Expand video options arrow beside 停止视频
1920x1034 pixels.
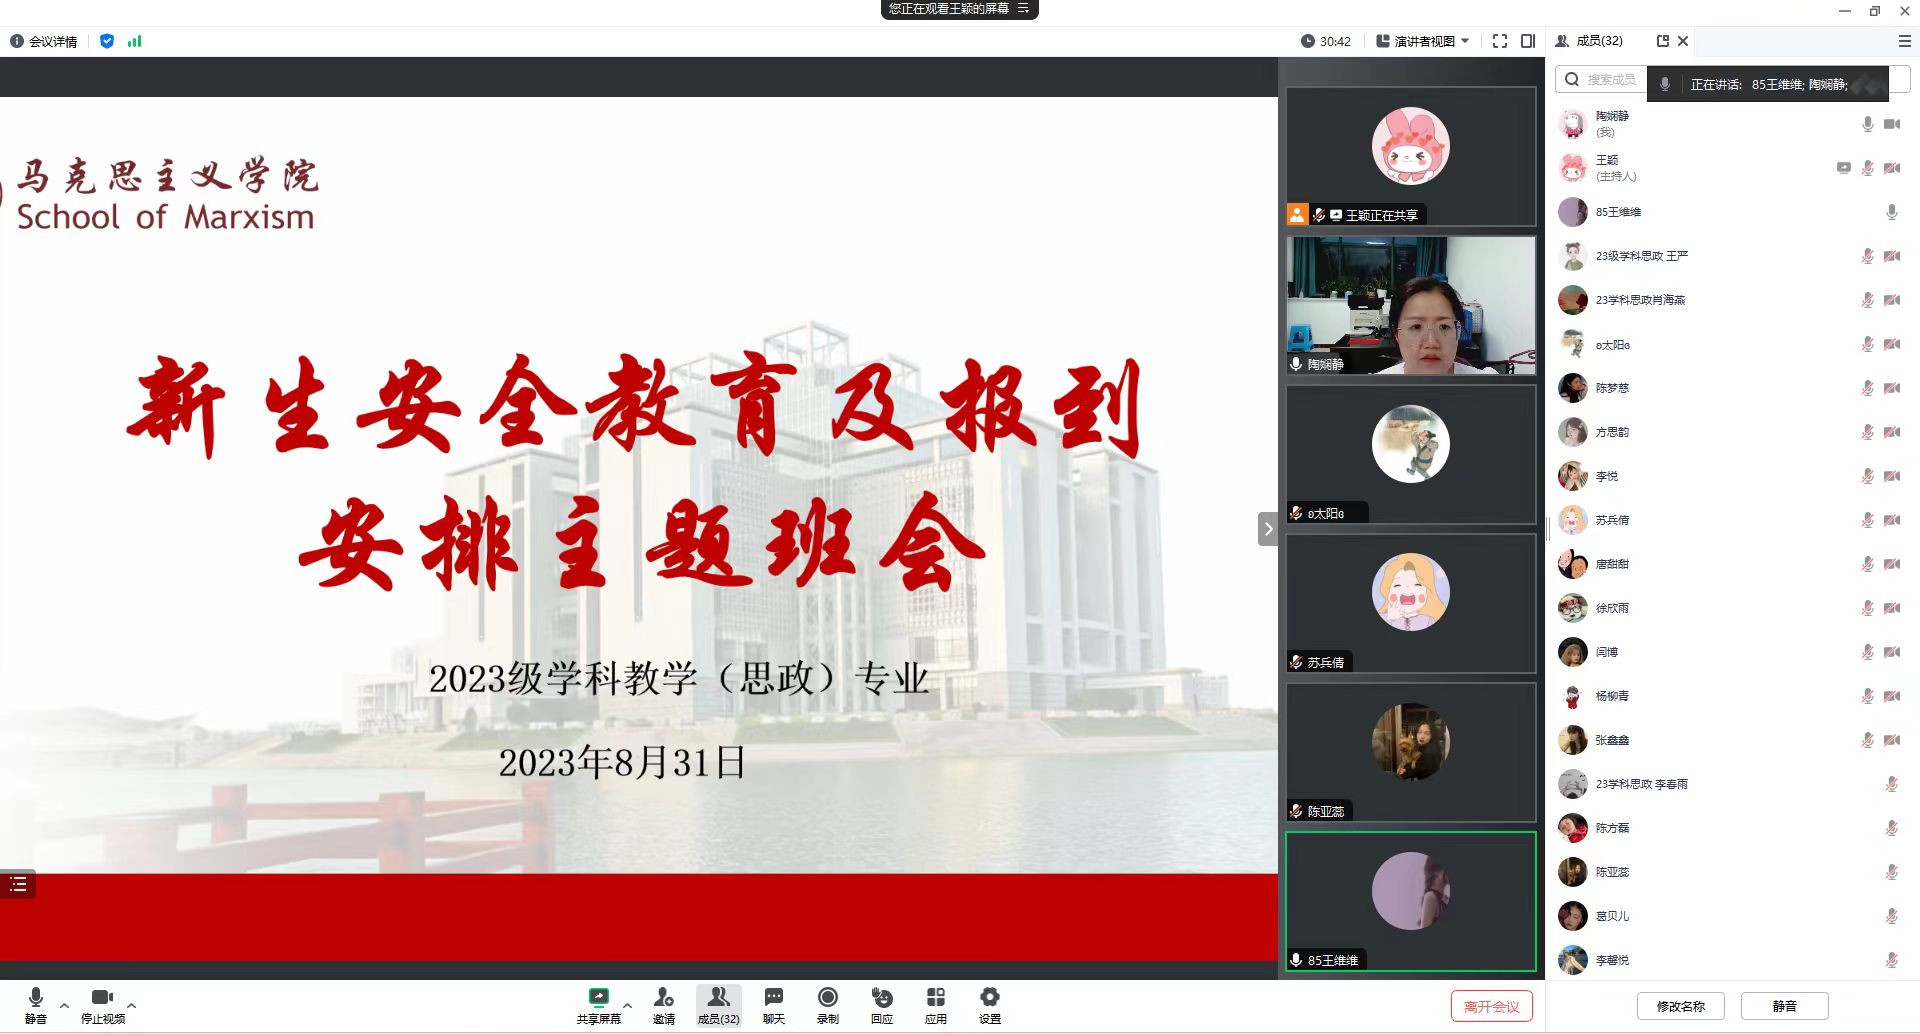[131, 1005]
